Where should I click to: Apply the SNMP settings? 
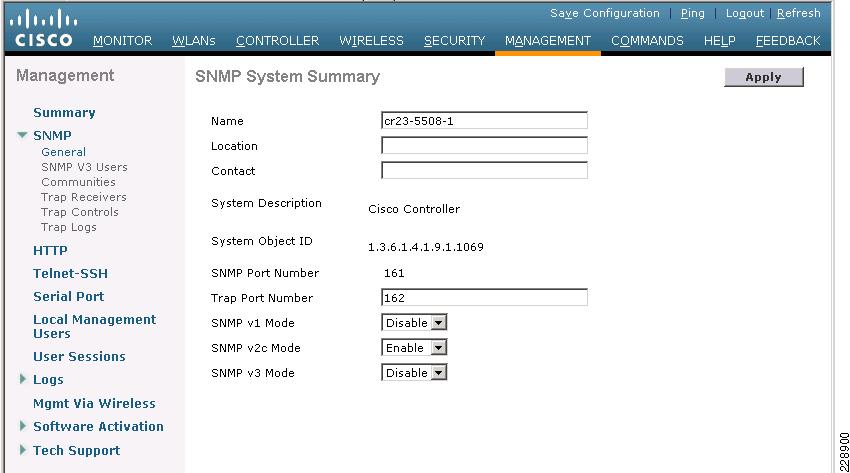[x=763, y=77]
